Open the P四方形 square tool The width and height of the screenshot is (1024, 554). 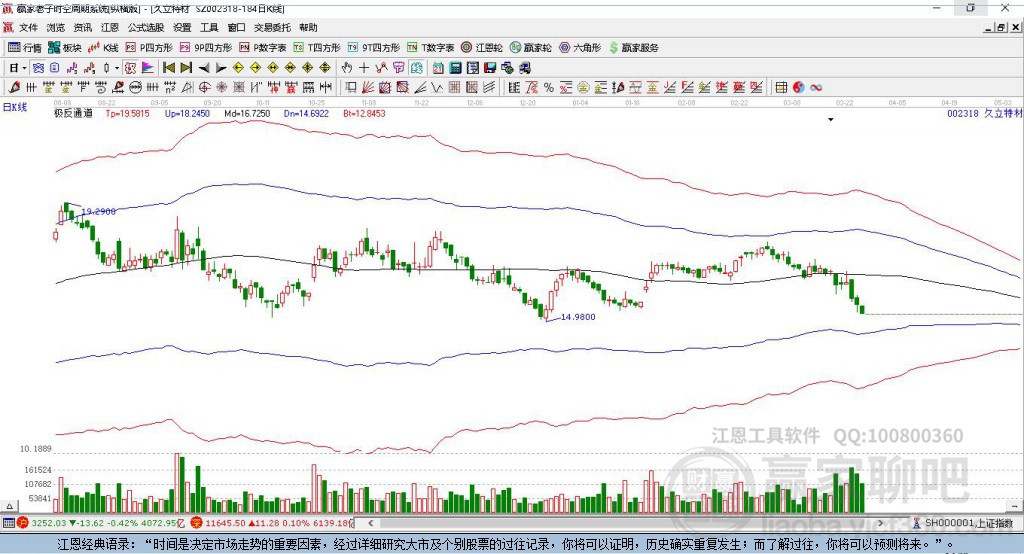pos(149,48)
